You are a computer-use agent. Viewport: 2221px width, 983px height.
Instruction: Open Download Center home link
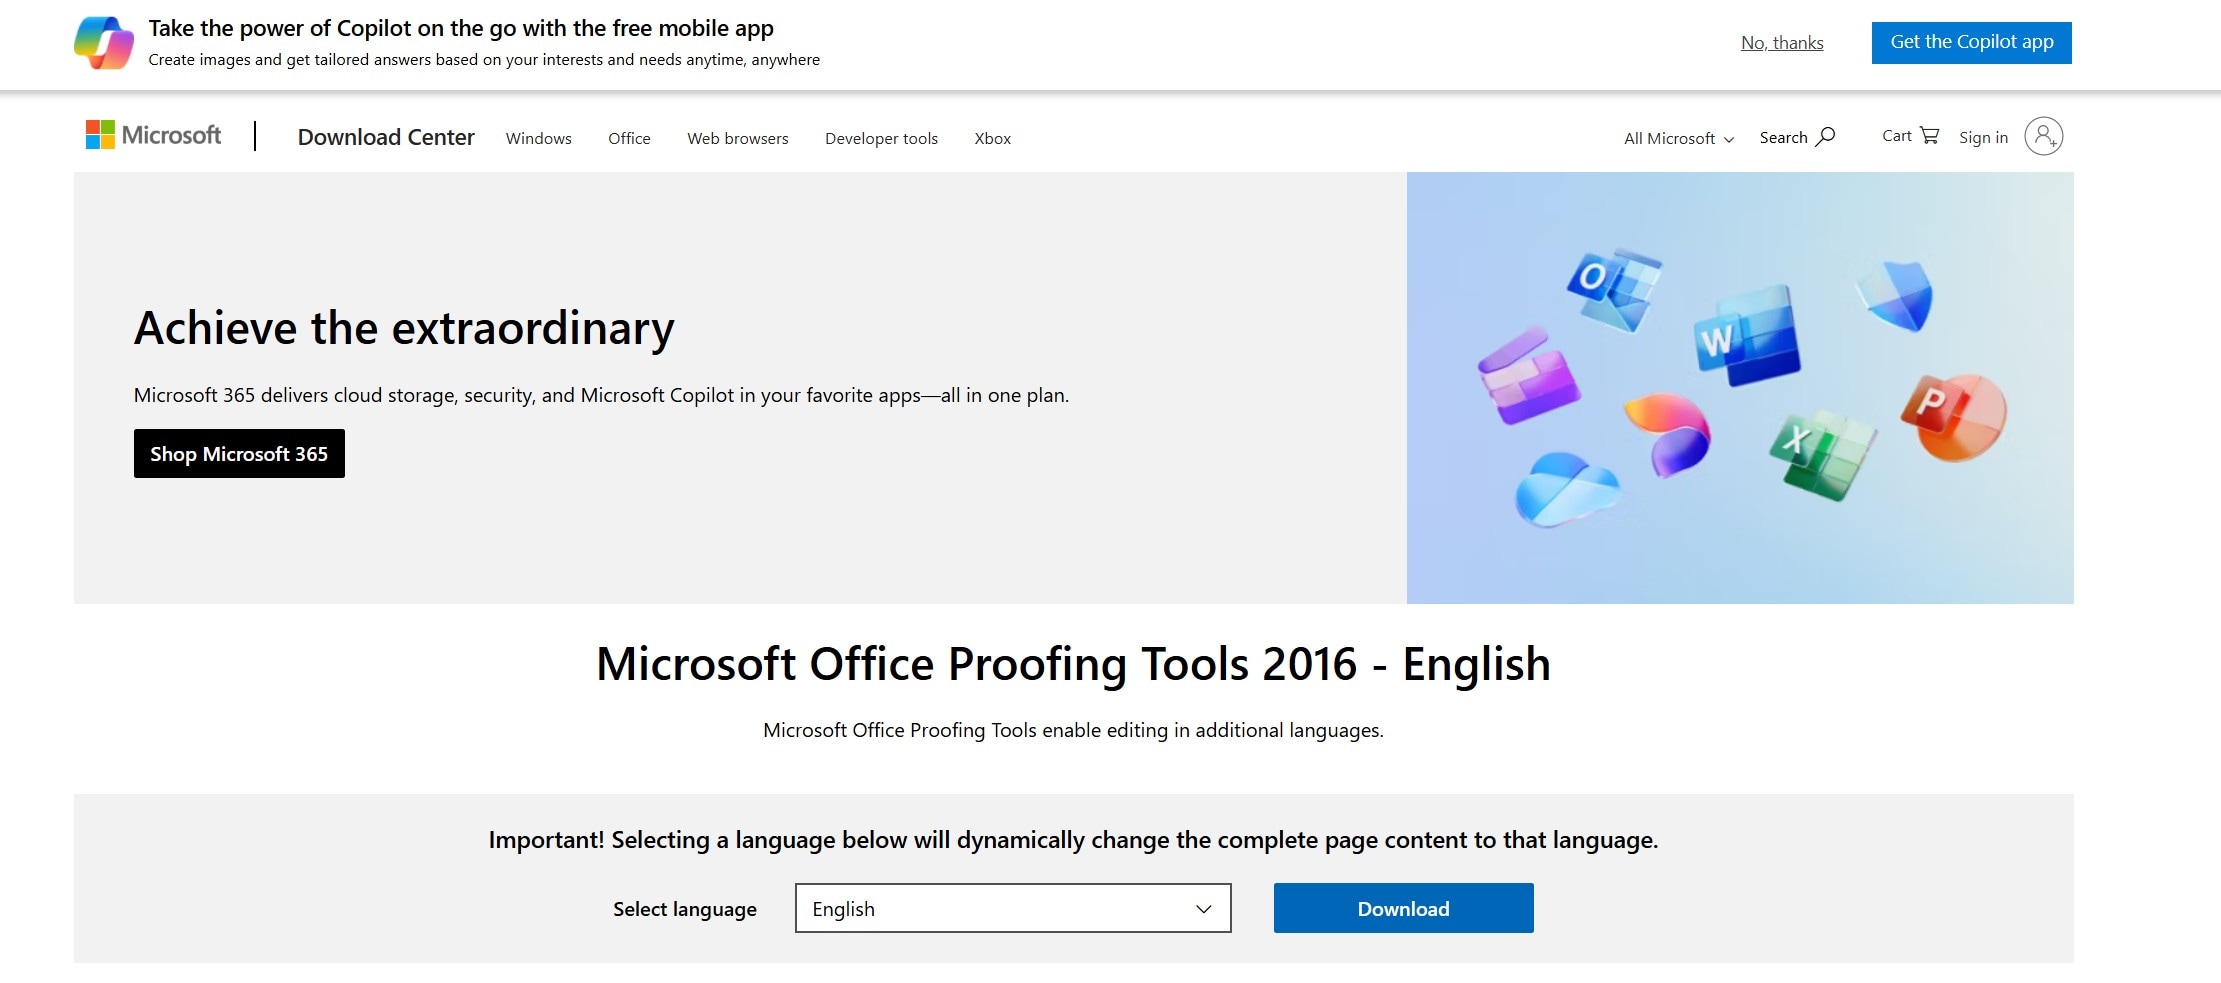[x=386, y=137]
